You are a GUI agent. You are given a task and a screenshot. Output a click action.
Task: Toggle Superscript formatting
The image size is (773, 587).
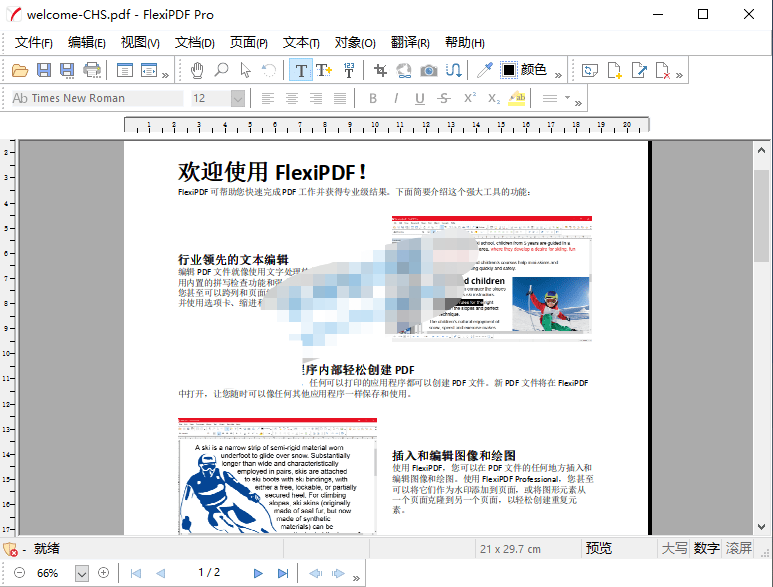pos(470,98)
